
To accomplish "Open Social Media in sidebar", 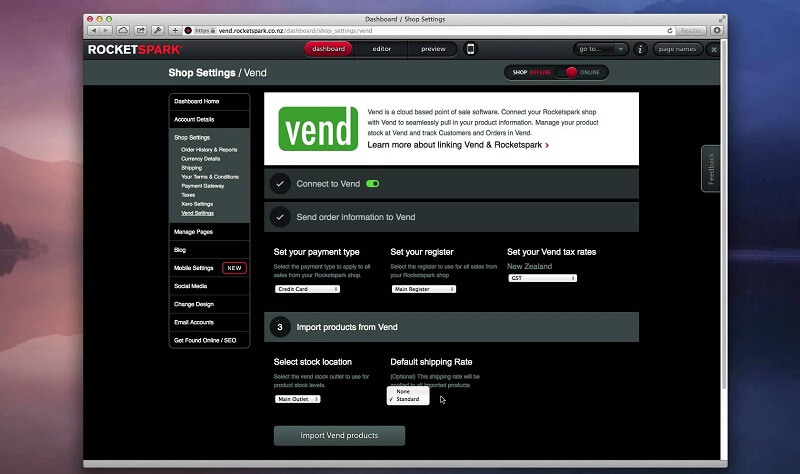I will [209, 286].
